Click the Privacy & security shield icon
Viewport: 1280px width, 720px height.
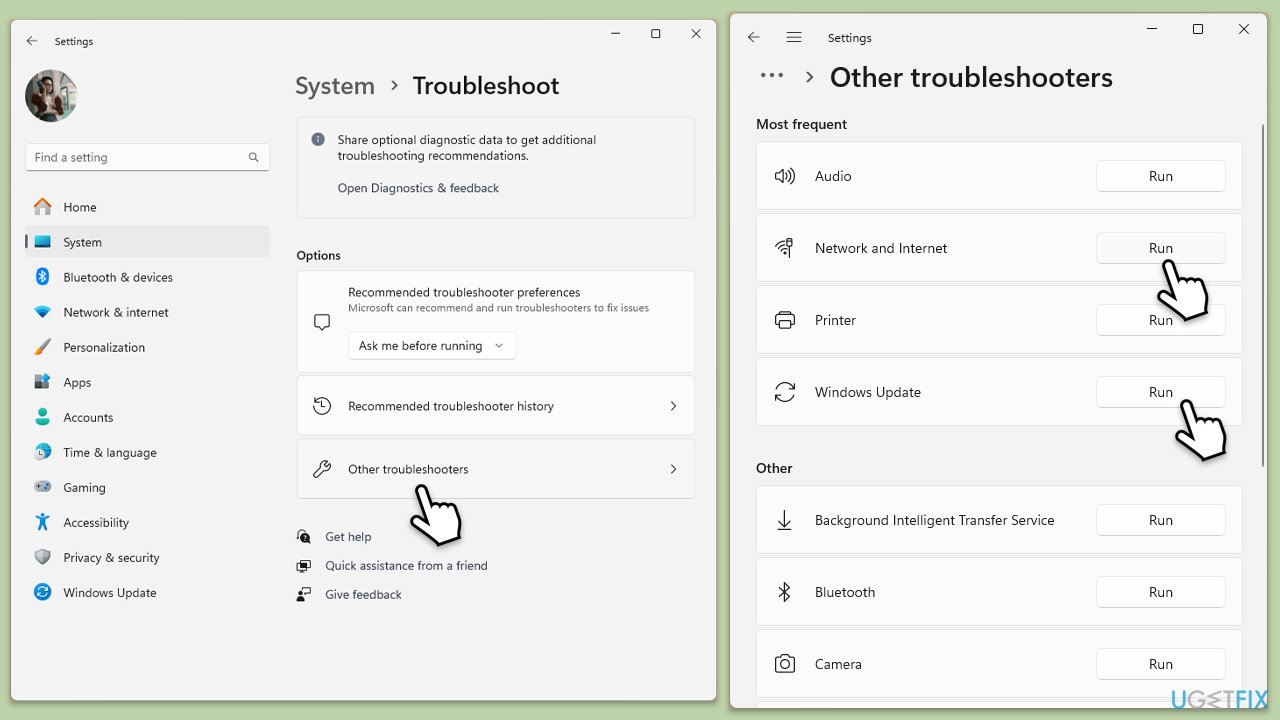[x=42, y=557]
